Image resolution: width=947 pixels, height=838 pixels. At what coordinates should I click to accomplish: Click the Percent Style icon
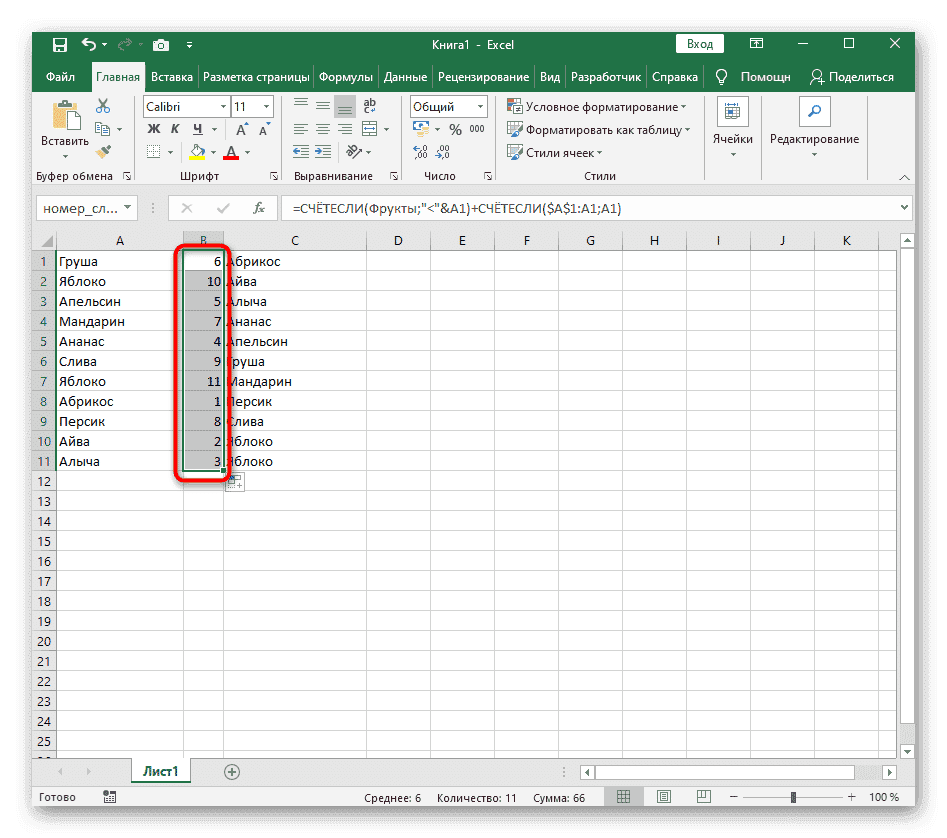pos(455,129)
